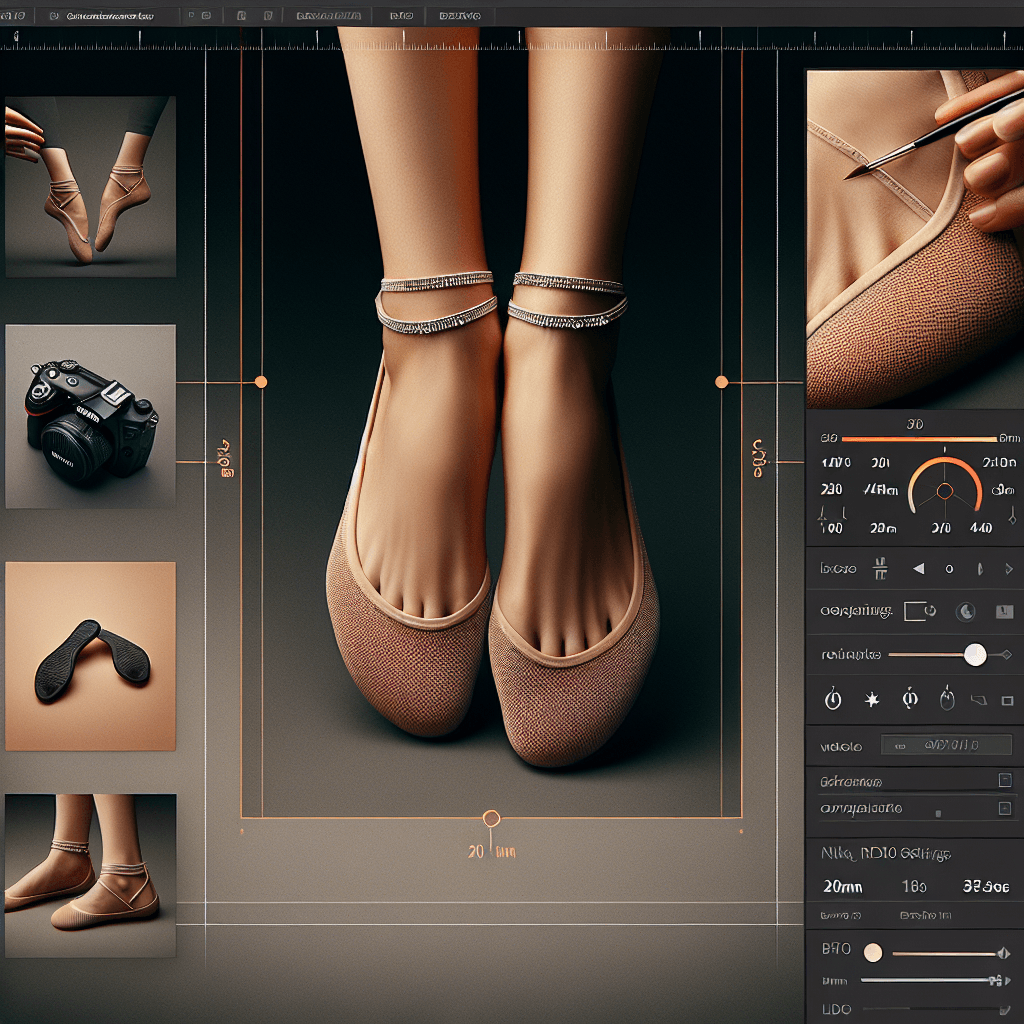This screenshot has height=1024, width=1024.
Task: Click the solid left-pointing triangle arrow
Action: [x=919, y=569]
